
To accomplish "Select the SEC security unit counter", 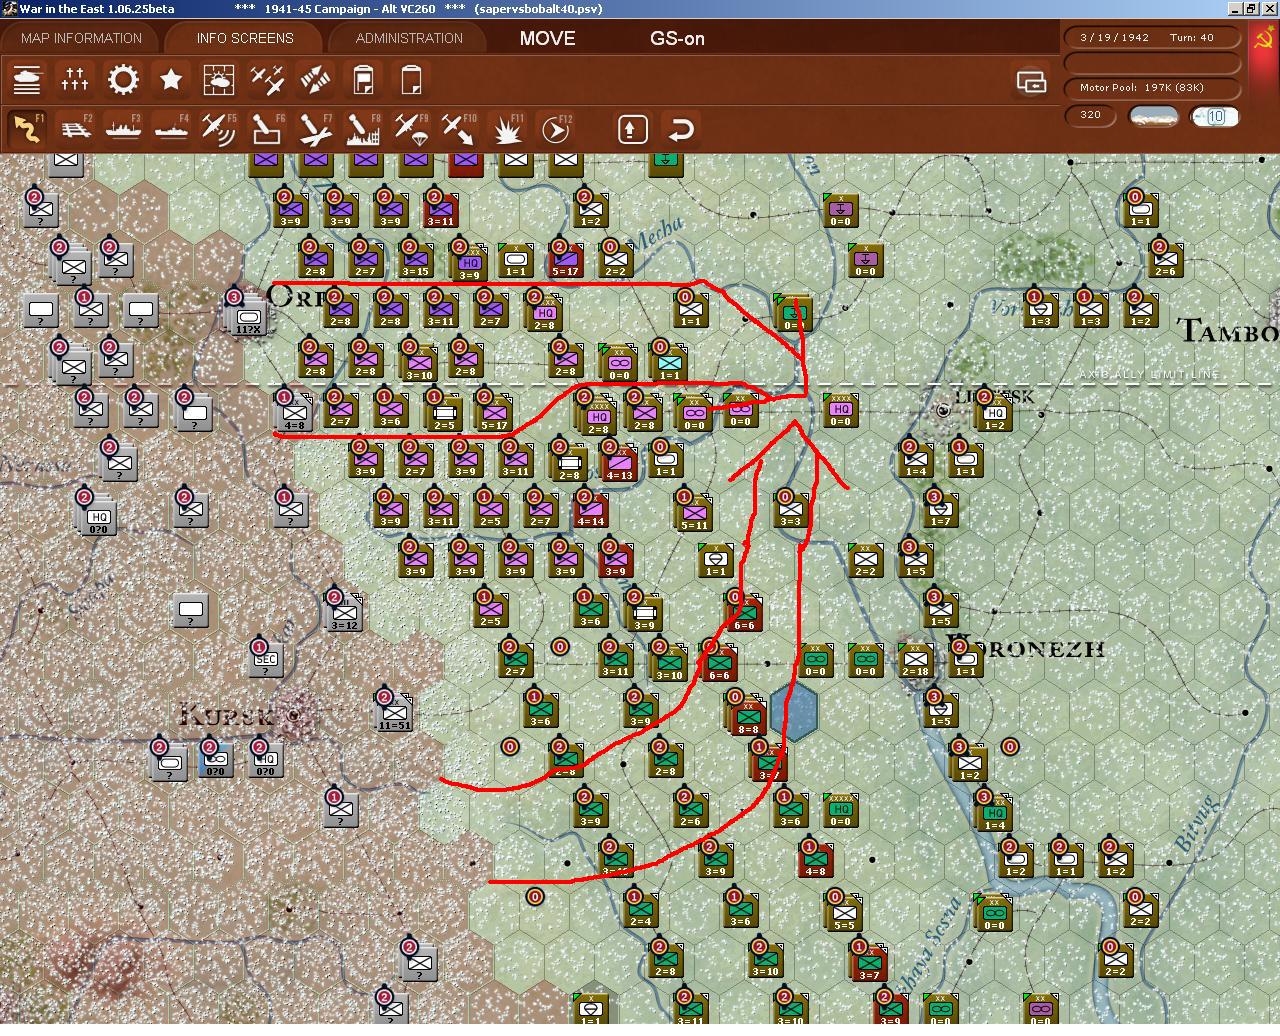I will [x=266, y=659].
